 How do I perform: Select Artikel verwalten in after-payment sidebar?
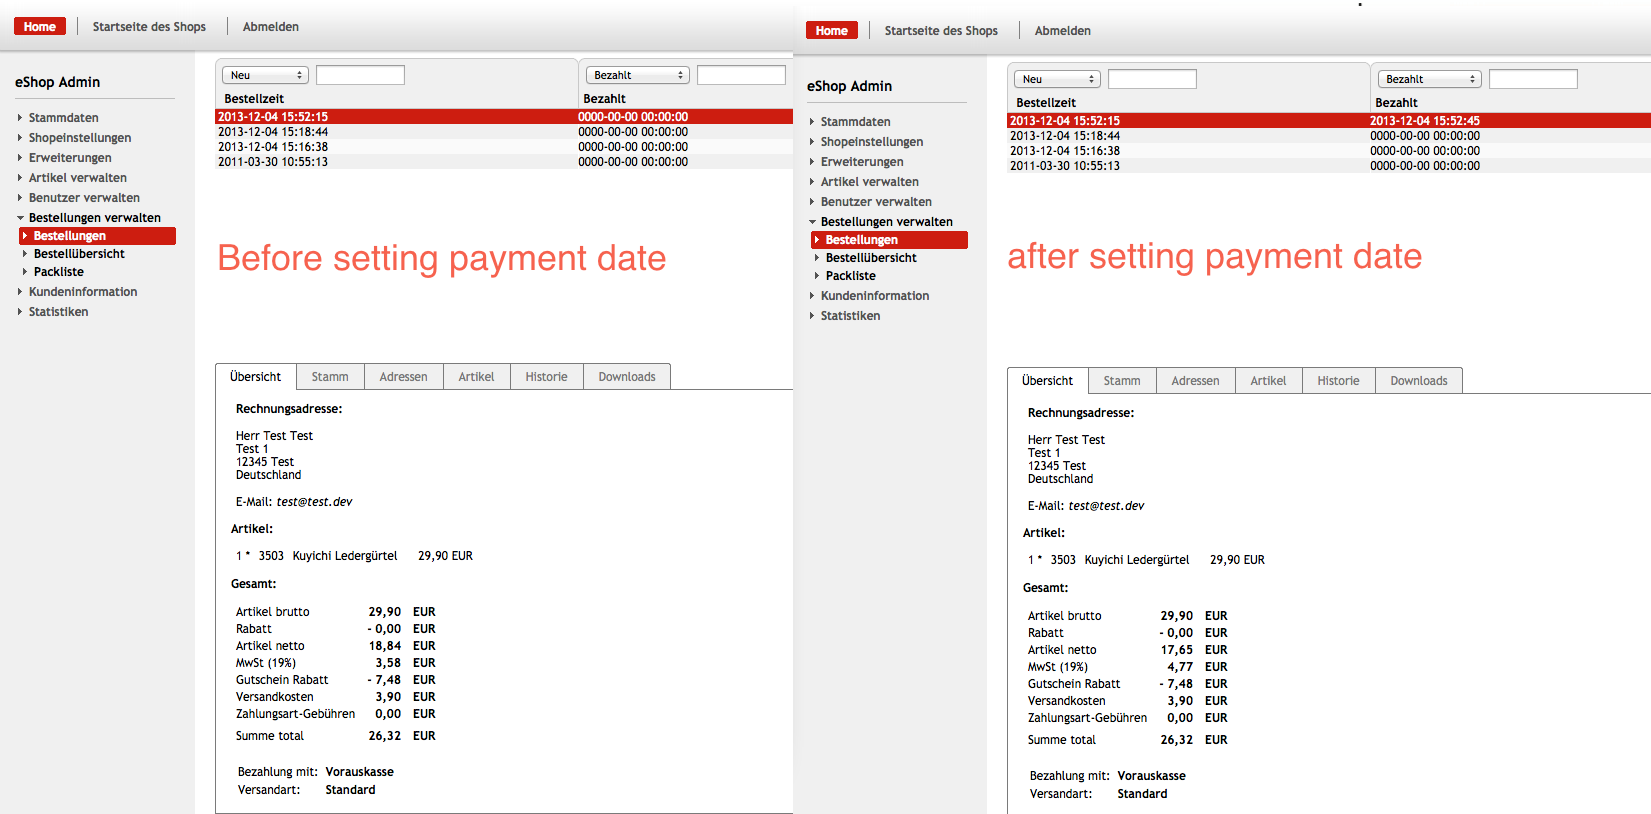tap(869, 182)
